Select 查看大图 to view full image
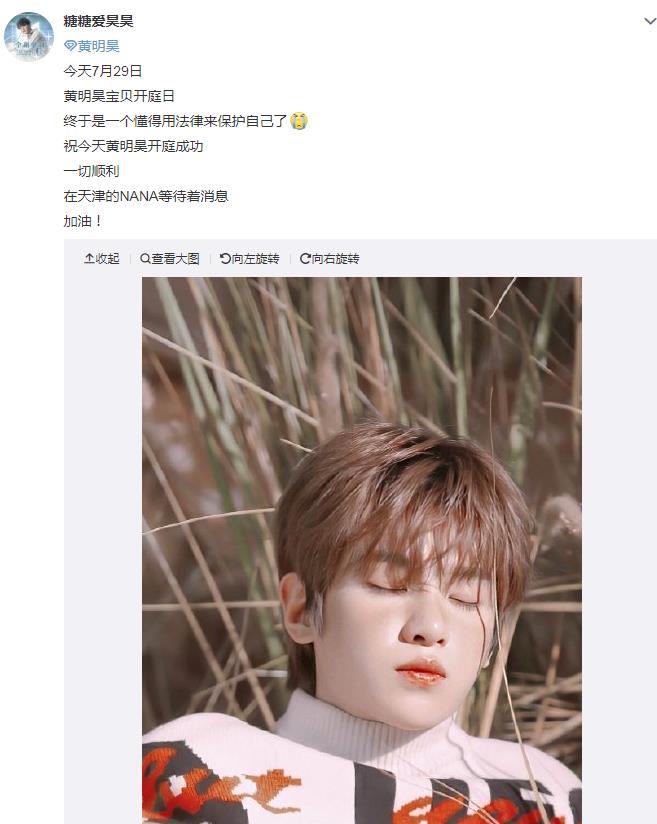 coord(176,259)
